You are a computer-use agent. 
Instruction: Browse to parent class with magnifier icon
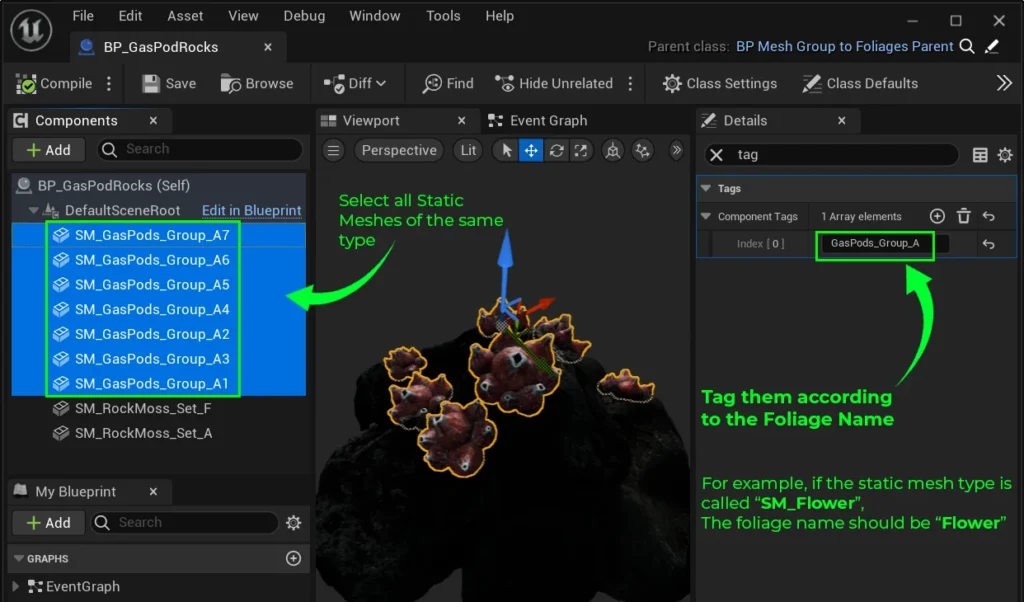(x=967, y=46)
